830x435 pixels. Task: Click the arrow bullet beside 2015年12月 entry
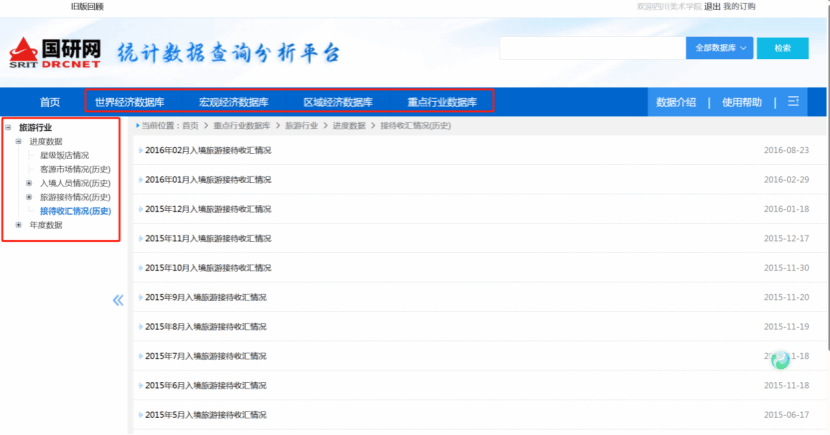(140, 209)
